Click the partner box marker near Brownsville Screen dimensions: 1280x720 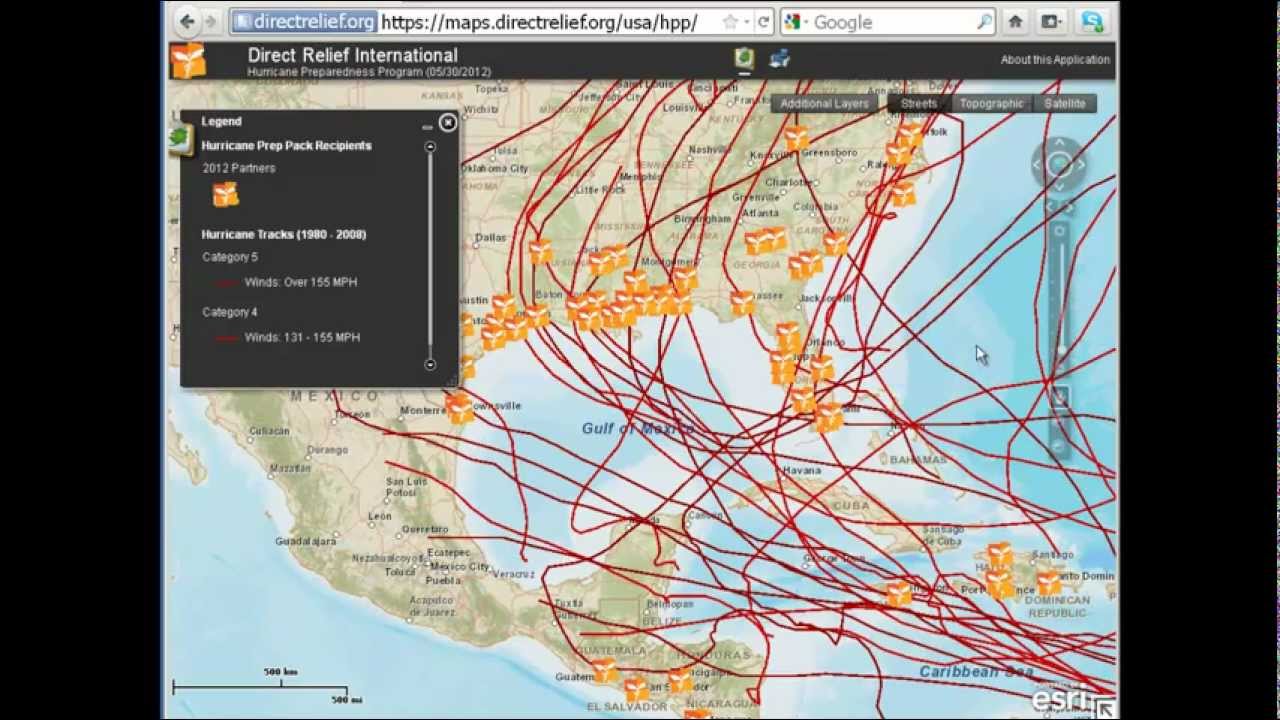[459, 407]
